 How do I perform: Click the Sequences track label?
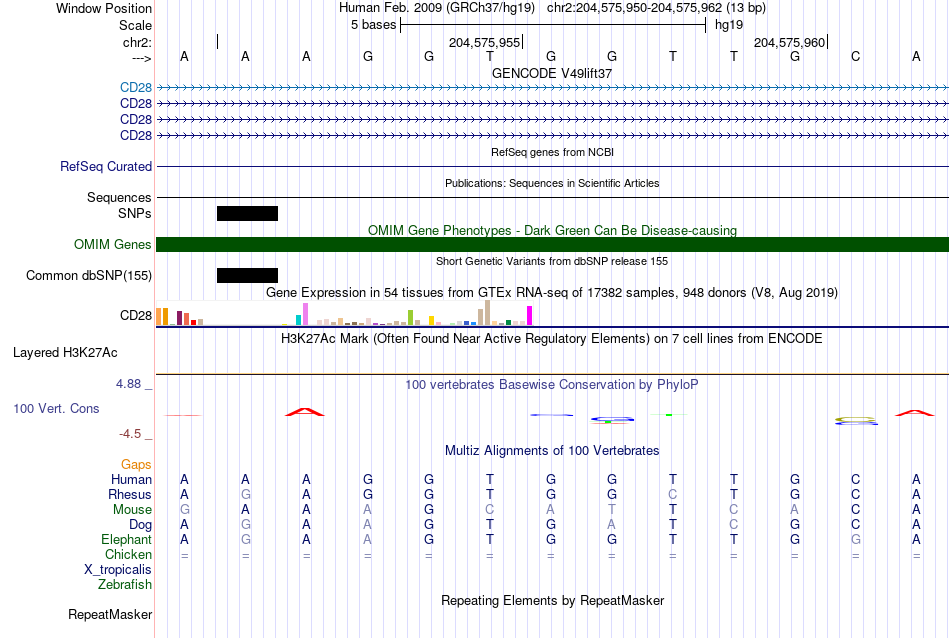(119, 198)
